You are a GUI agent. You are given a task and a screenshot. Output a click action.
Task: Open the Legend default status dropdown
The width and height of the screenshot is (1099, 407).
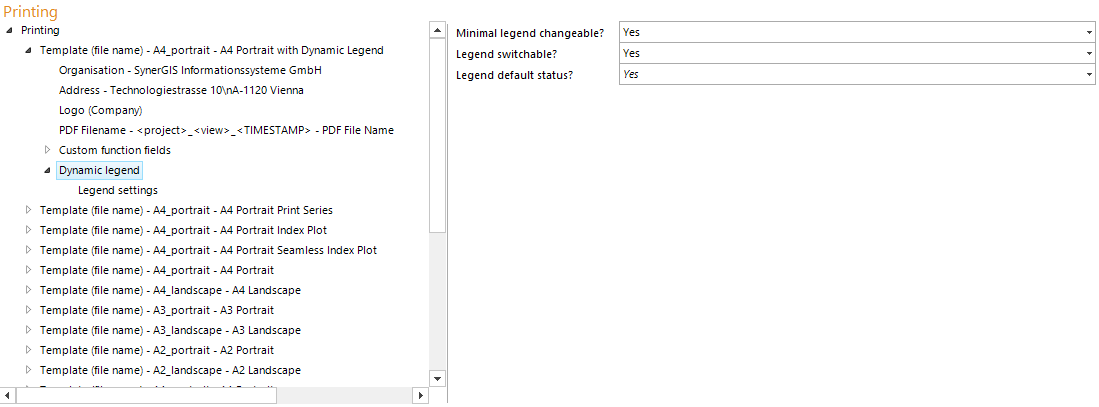(x=1089, y=75)
